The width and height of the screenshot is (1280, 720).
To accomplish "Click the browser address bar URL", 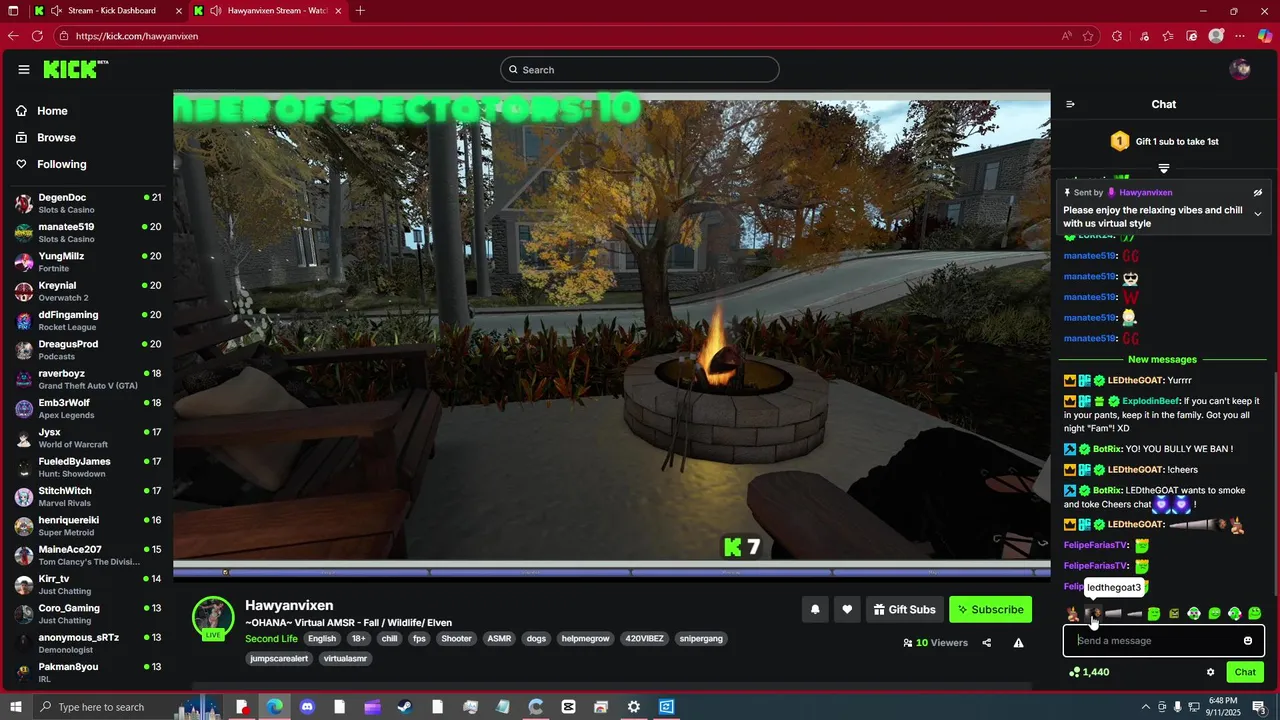I will (x=137, y=36).
